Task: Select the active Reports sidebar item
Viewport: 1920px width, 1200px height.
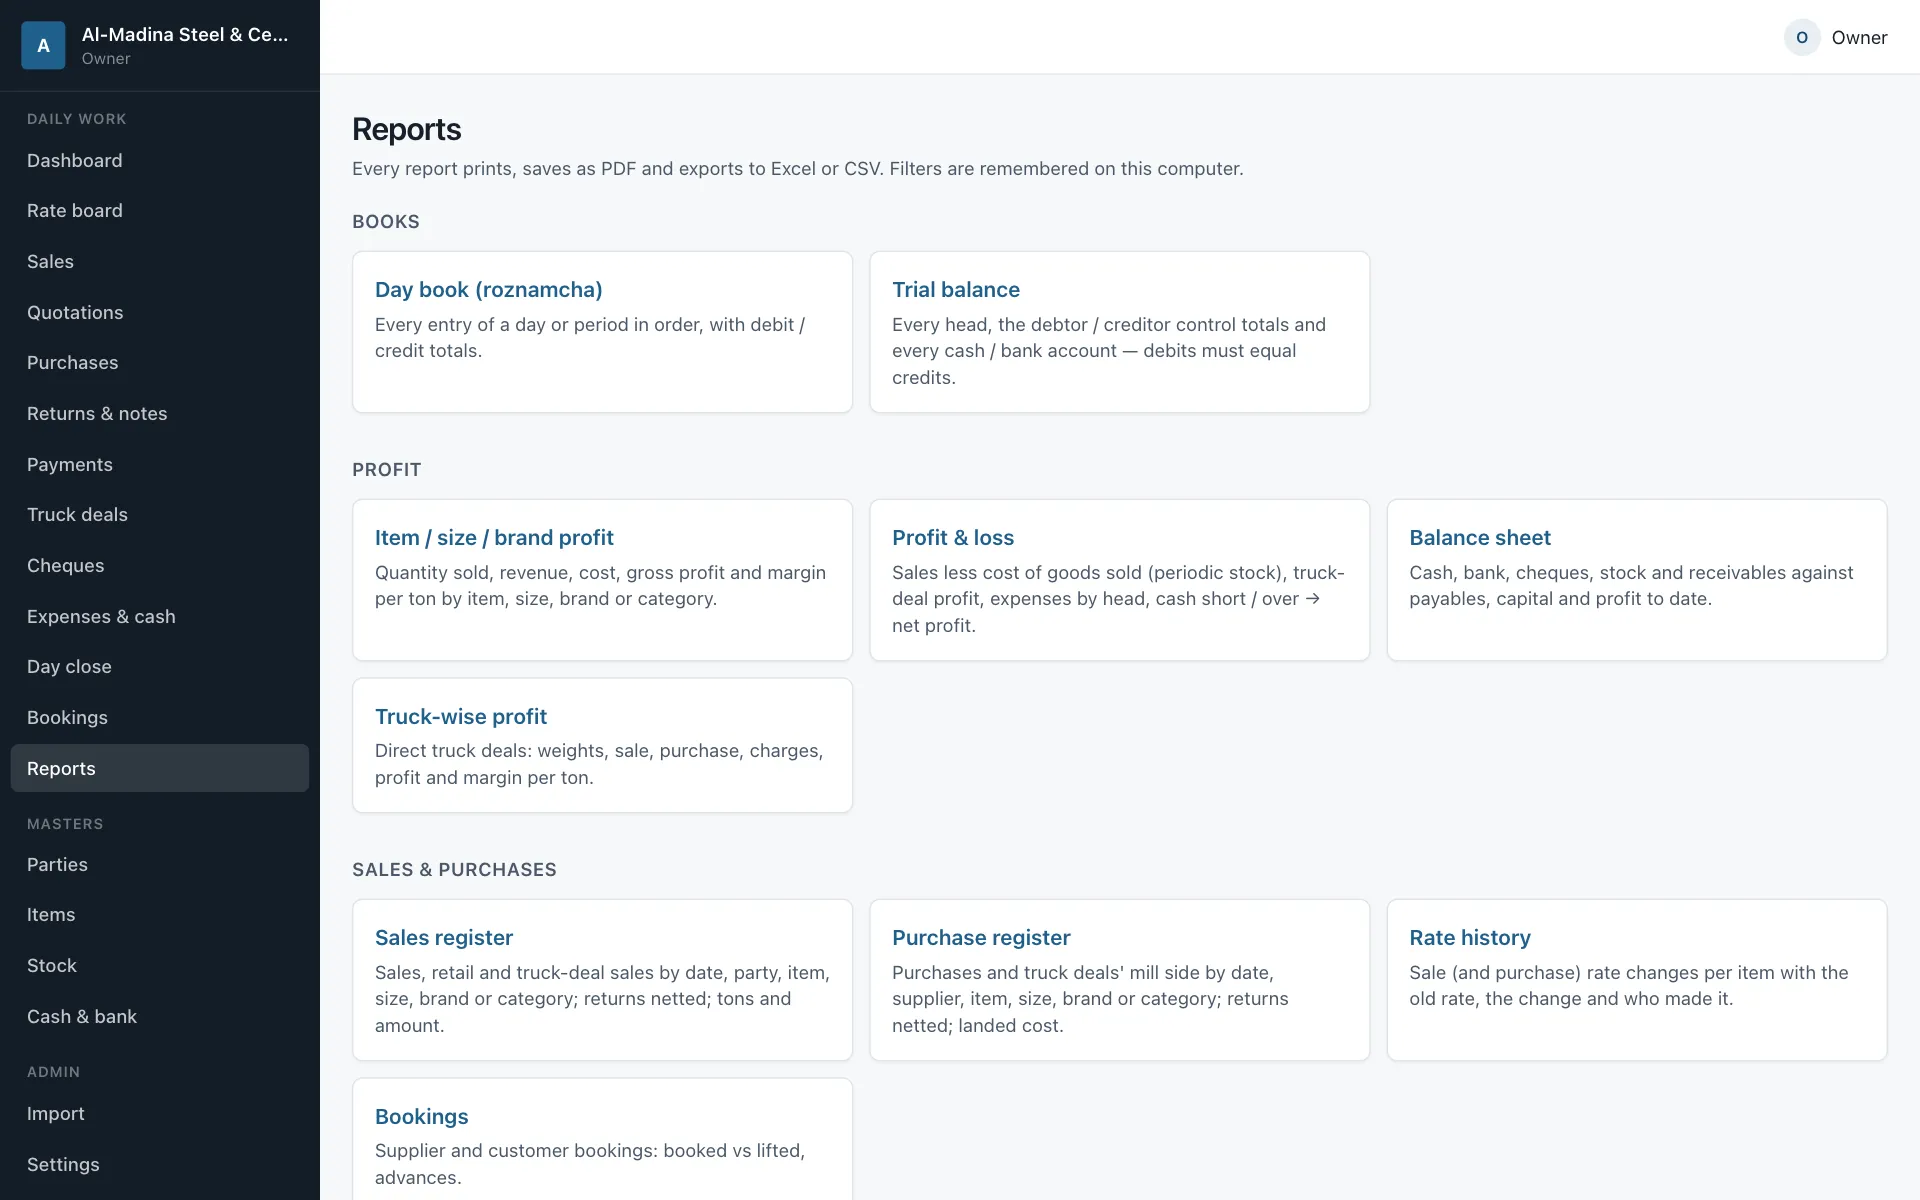Action: pyautogui.click(x=160, y=768)
